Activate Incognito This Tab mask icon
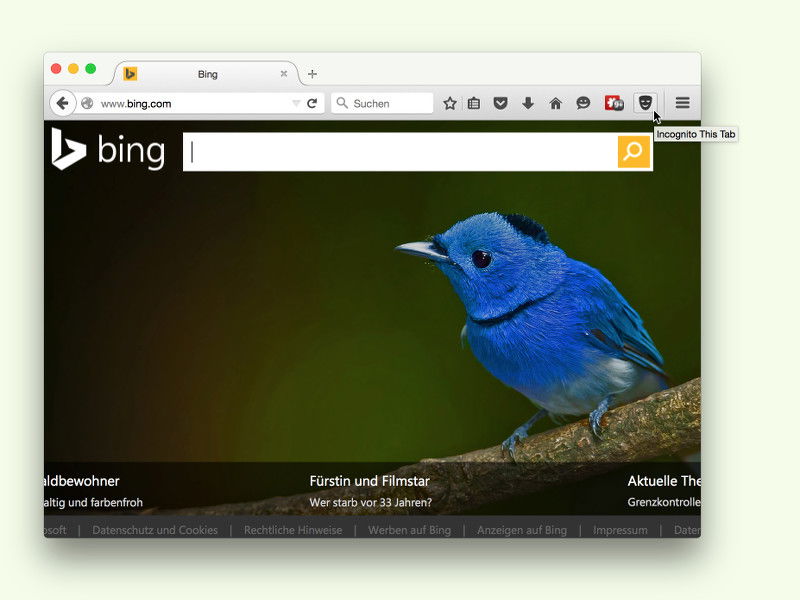The width and height of the screenshot is (800, 600). click(645, 103)
